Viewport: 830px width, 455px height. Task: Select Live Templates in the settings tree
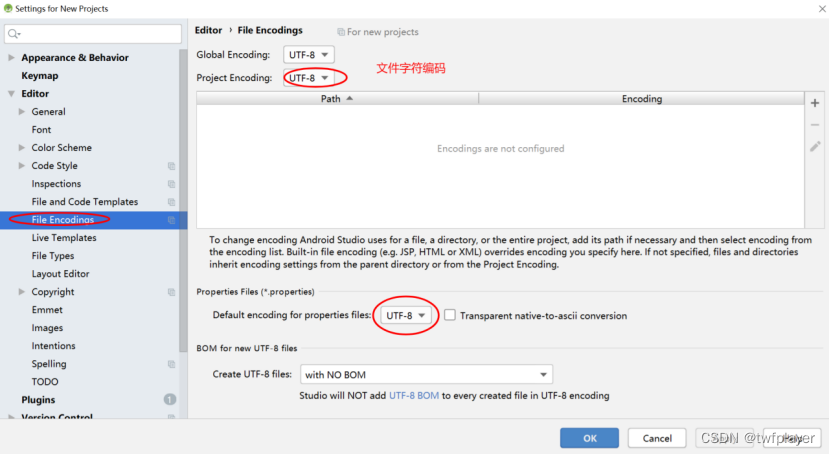[x=64, y=238]
